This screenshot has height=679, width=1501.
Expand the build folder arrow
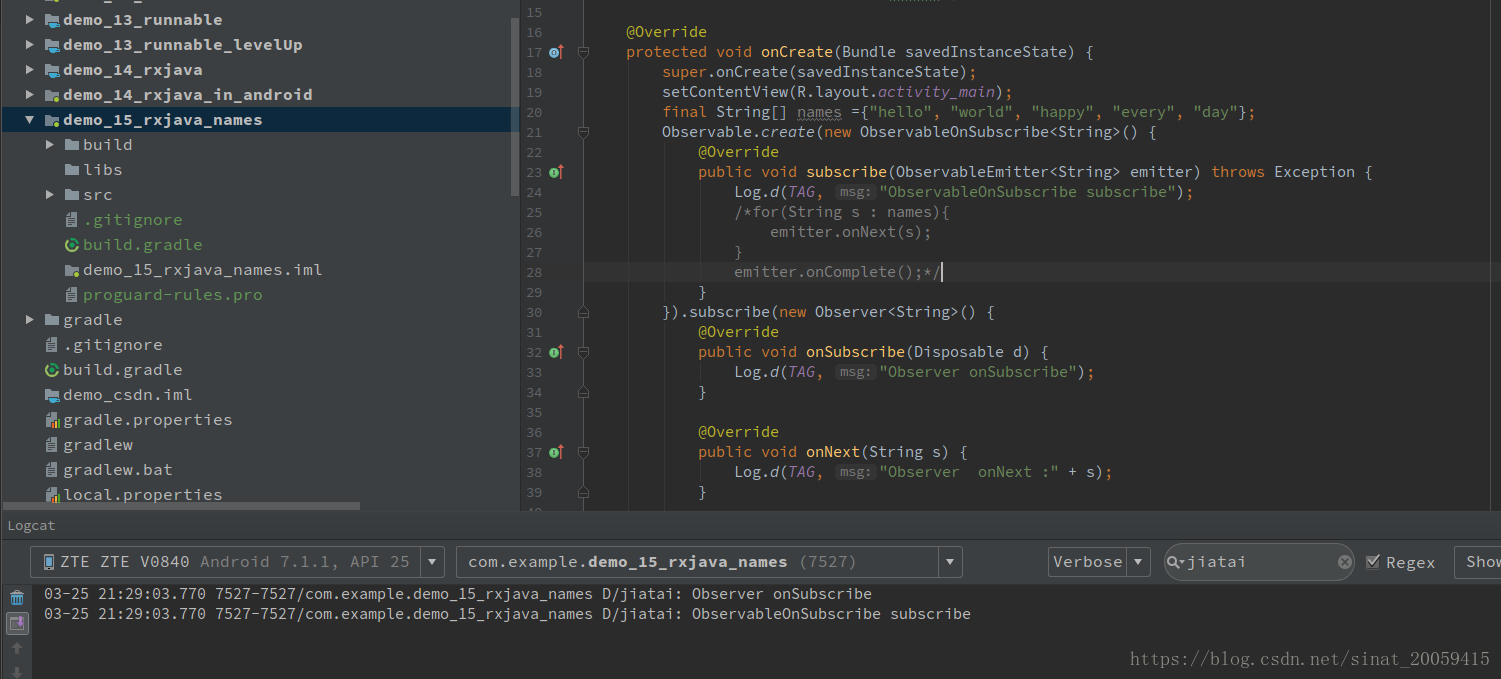pos(50,145)
